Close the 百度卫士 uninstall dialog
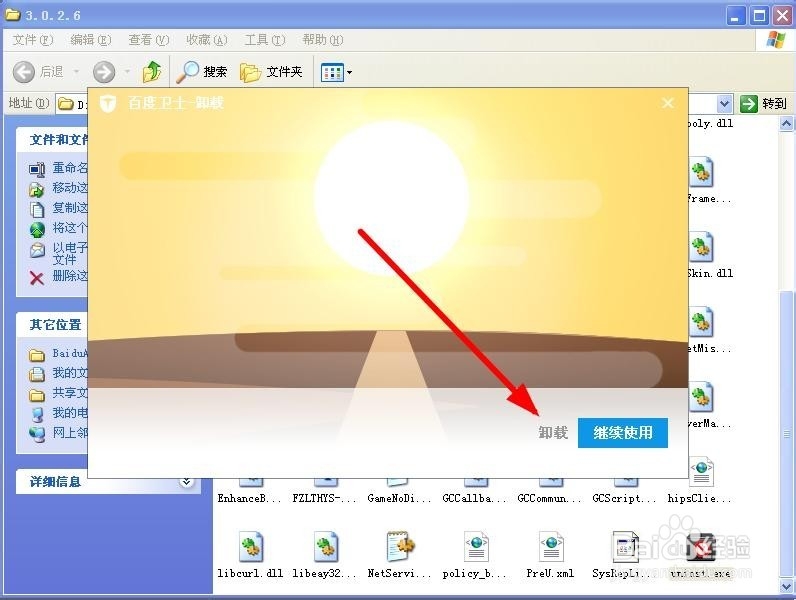The height and width of the screenshot is (600, 796). pyautogui.click(x=668, y=103)
